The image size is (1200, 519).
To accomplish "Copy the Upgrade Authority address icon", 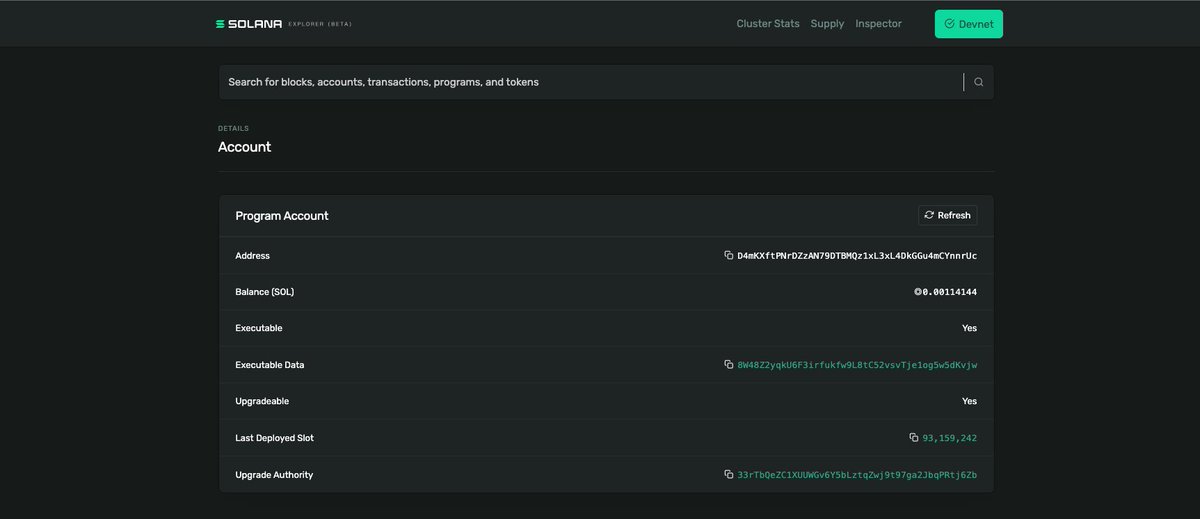I will [x=729, y=474].
